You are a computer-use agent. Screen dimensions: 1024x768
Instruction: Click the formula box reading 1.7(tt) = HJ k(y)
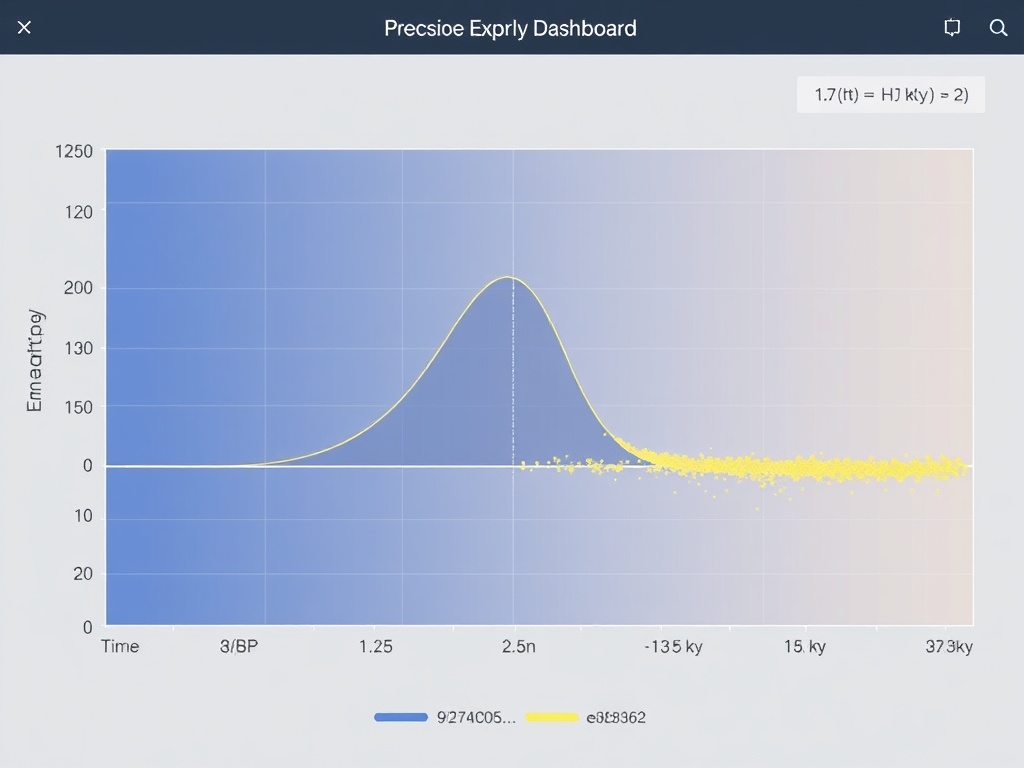(890, 95)
